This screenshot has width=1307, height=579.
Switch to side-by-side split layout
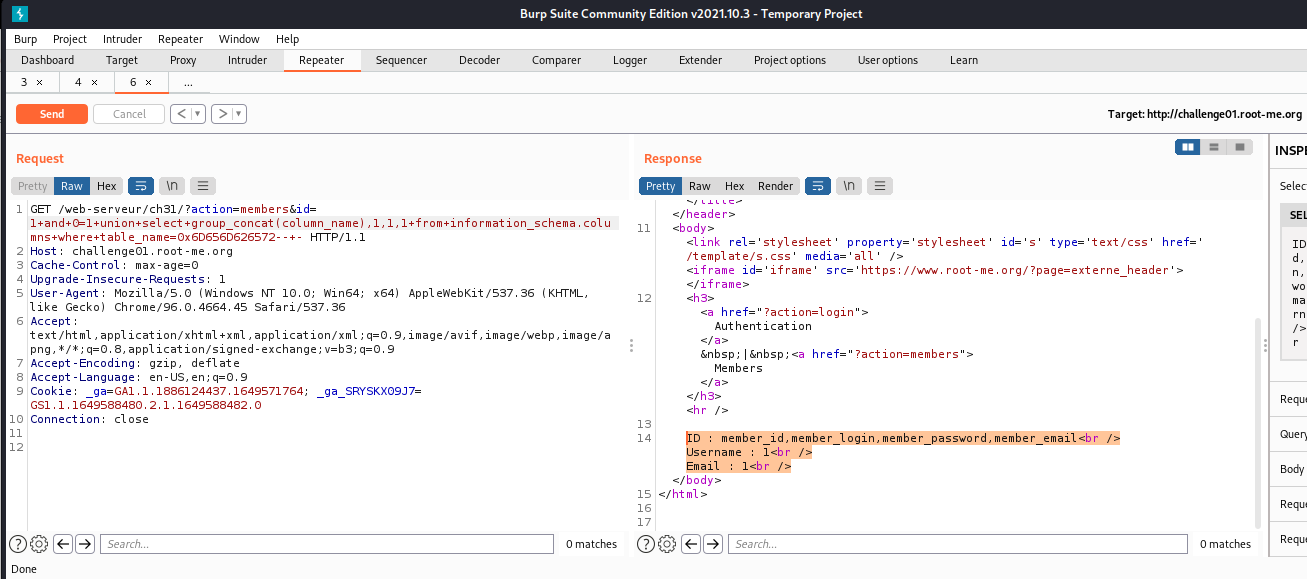1188,147
